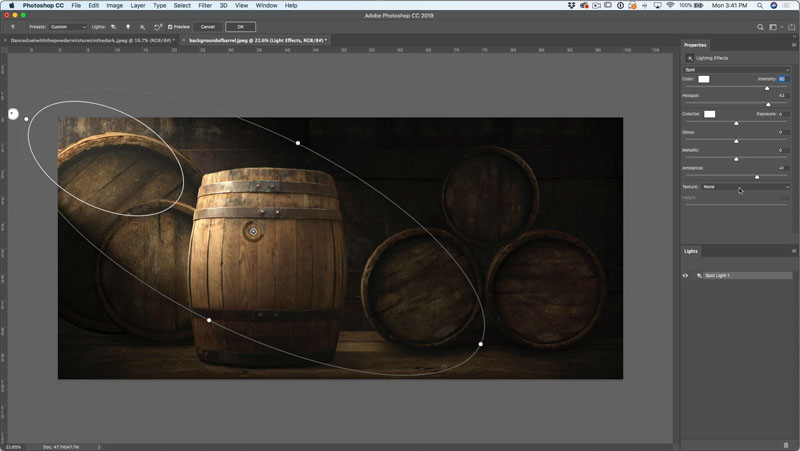Click the Lighting Effects tool icon in options bar
The image size is (800, 451).
pos(13,27)
